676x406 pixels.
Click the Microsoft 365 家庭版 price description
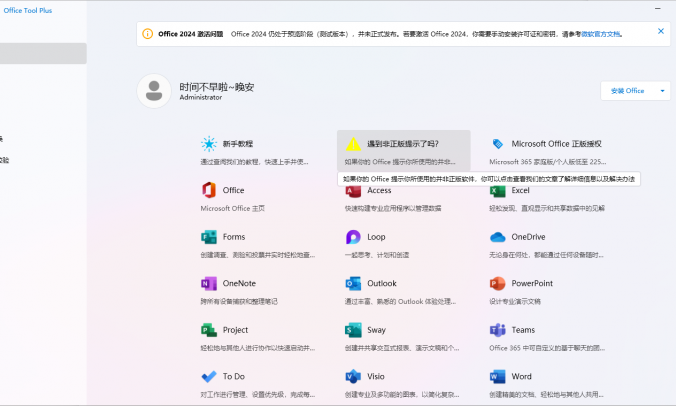click(548, 162)
